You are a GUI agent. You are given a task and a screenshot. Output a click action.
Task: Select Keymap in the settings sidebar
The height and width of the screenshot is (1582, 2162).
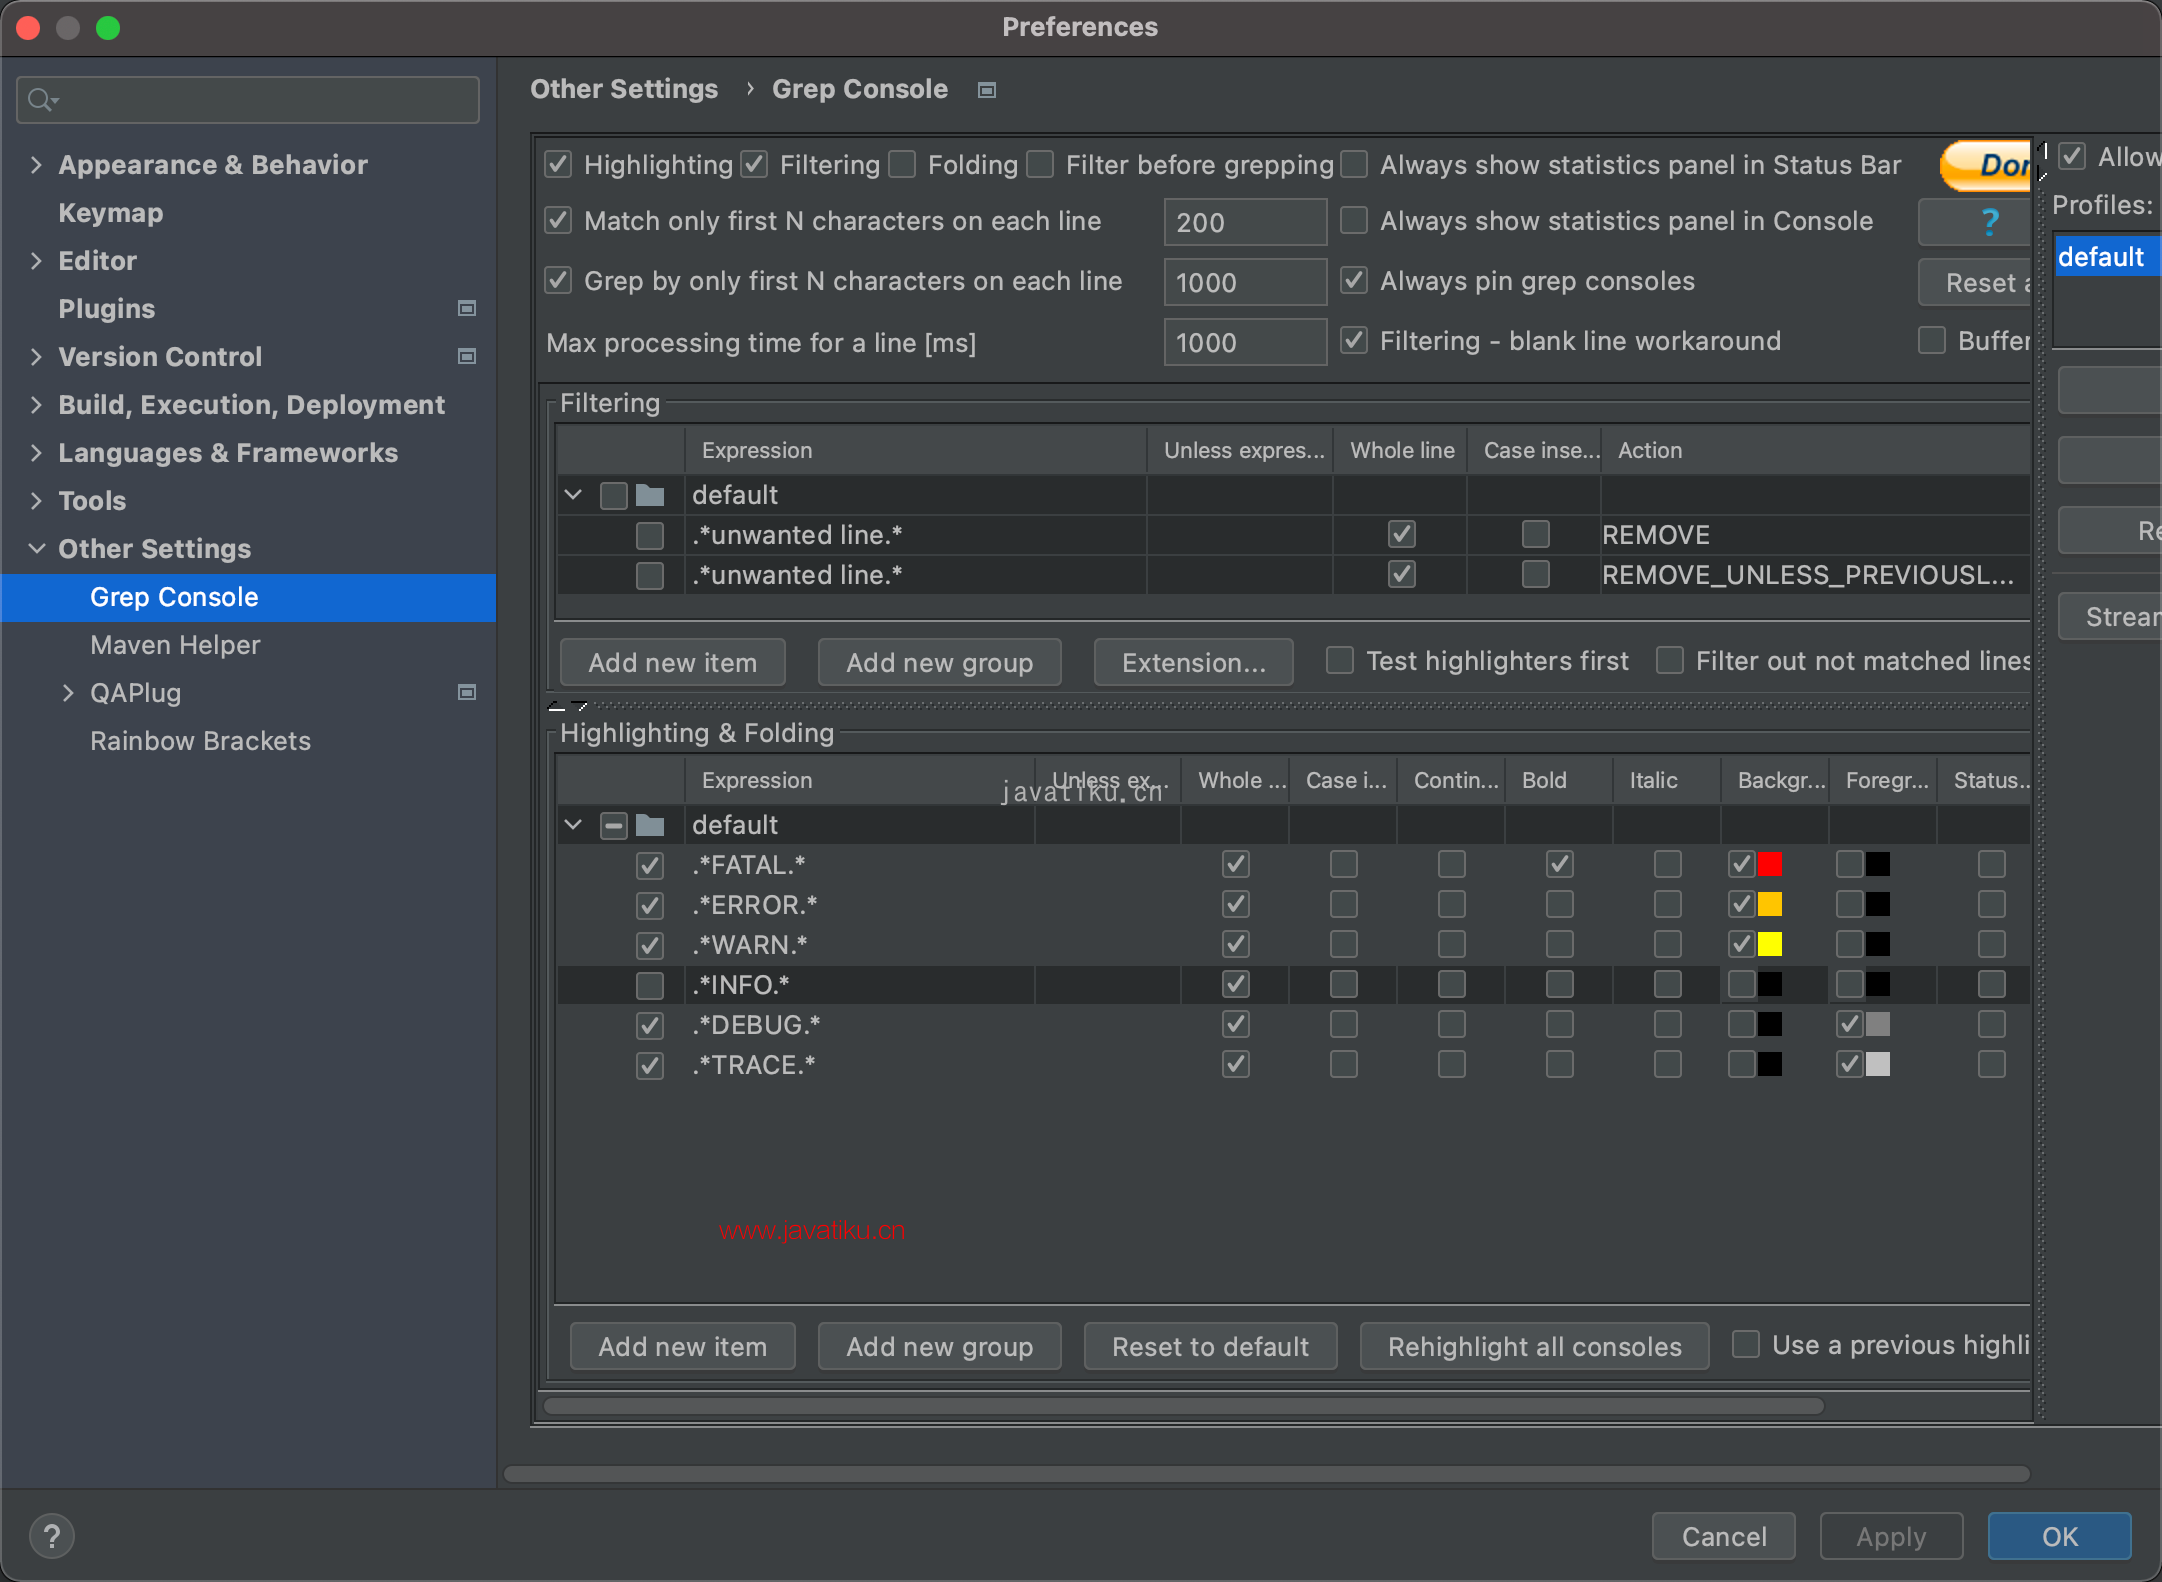(x=110, y=213)
